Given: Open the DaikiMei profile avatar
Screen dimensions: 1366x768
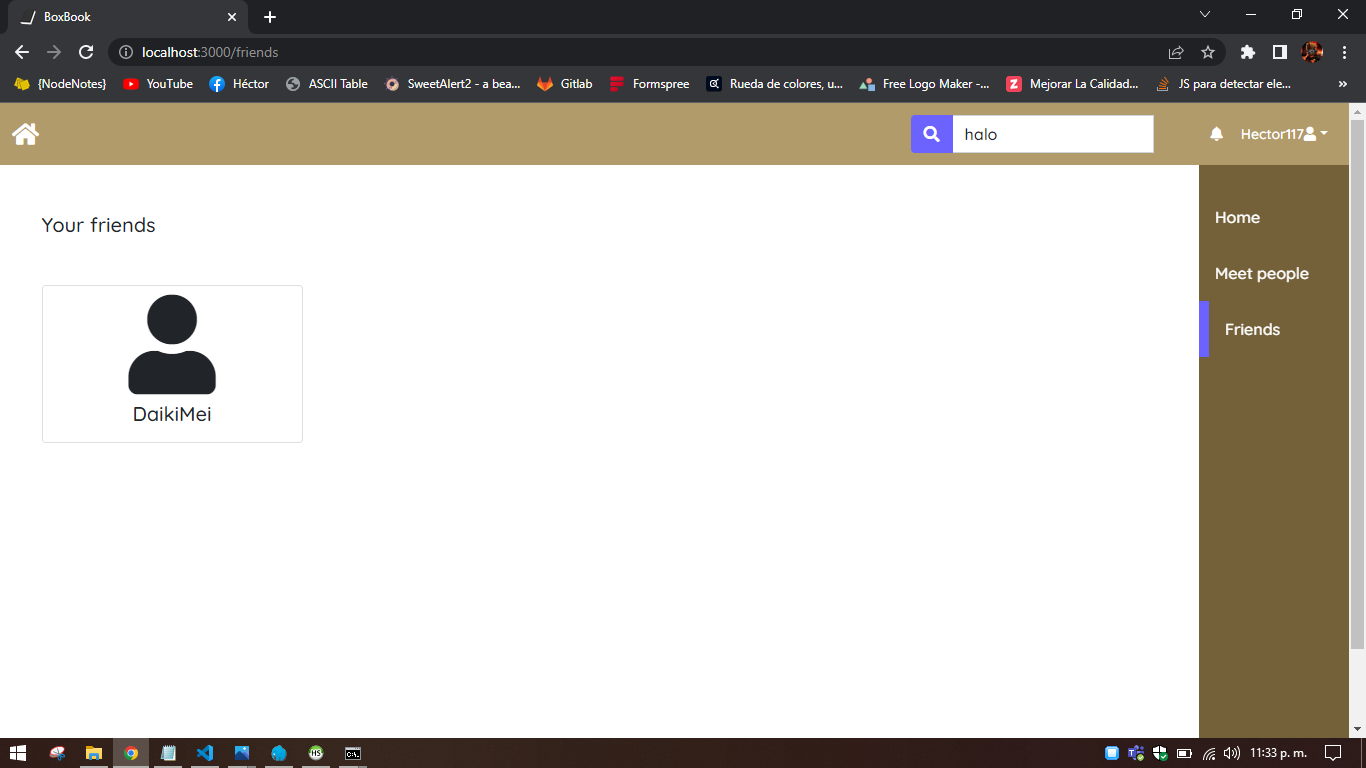Looking at the screenshot, I should 172,344.
